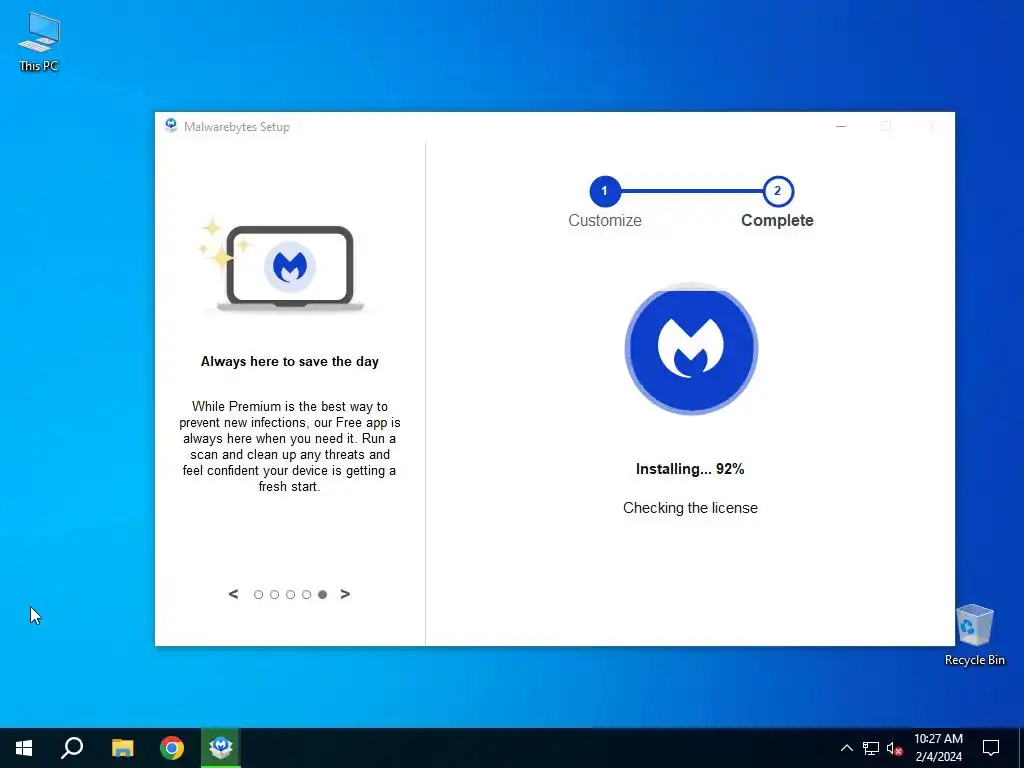Select the fourth carousel dot
The image size is (1024, 768).
[x=306, y=594]
